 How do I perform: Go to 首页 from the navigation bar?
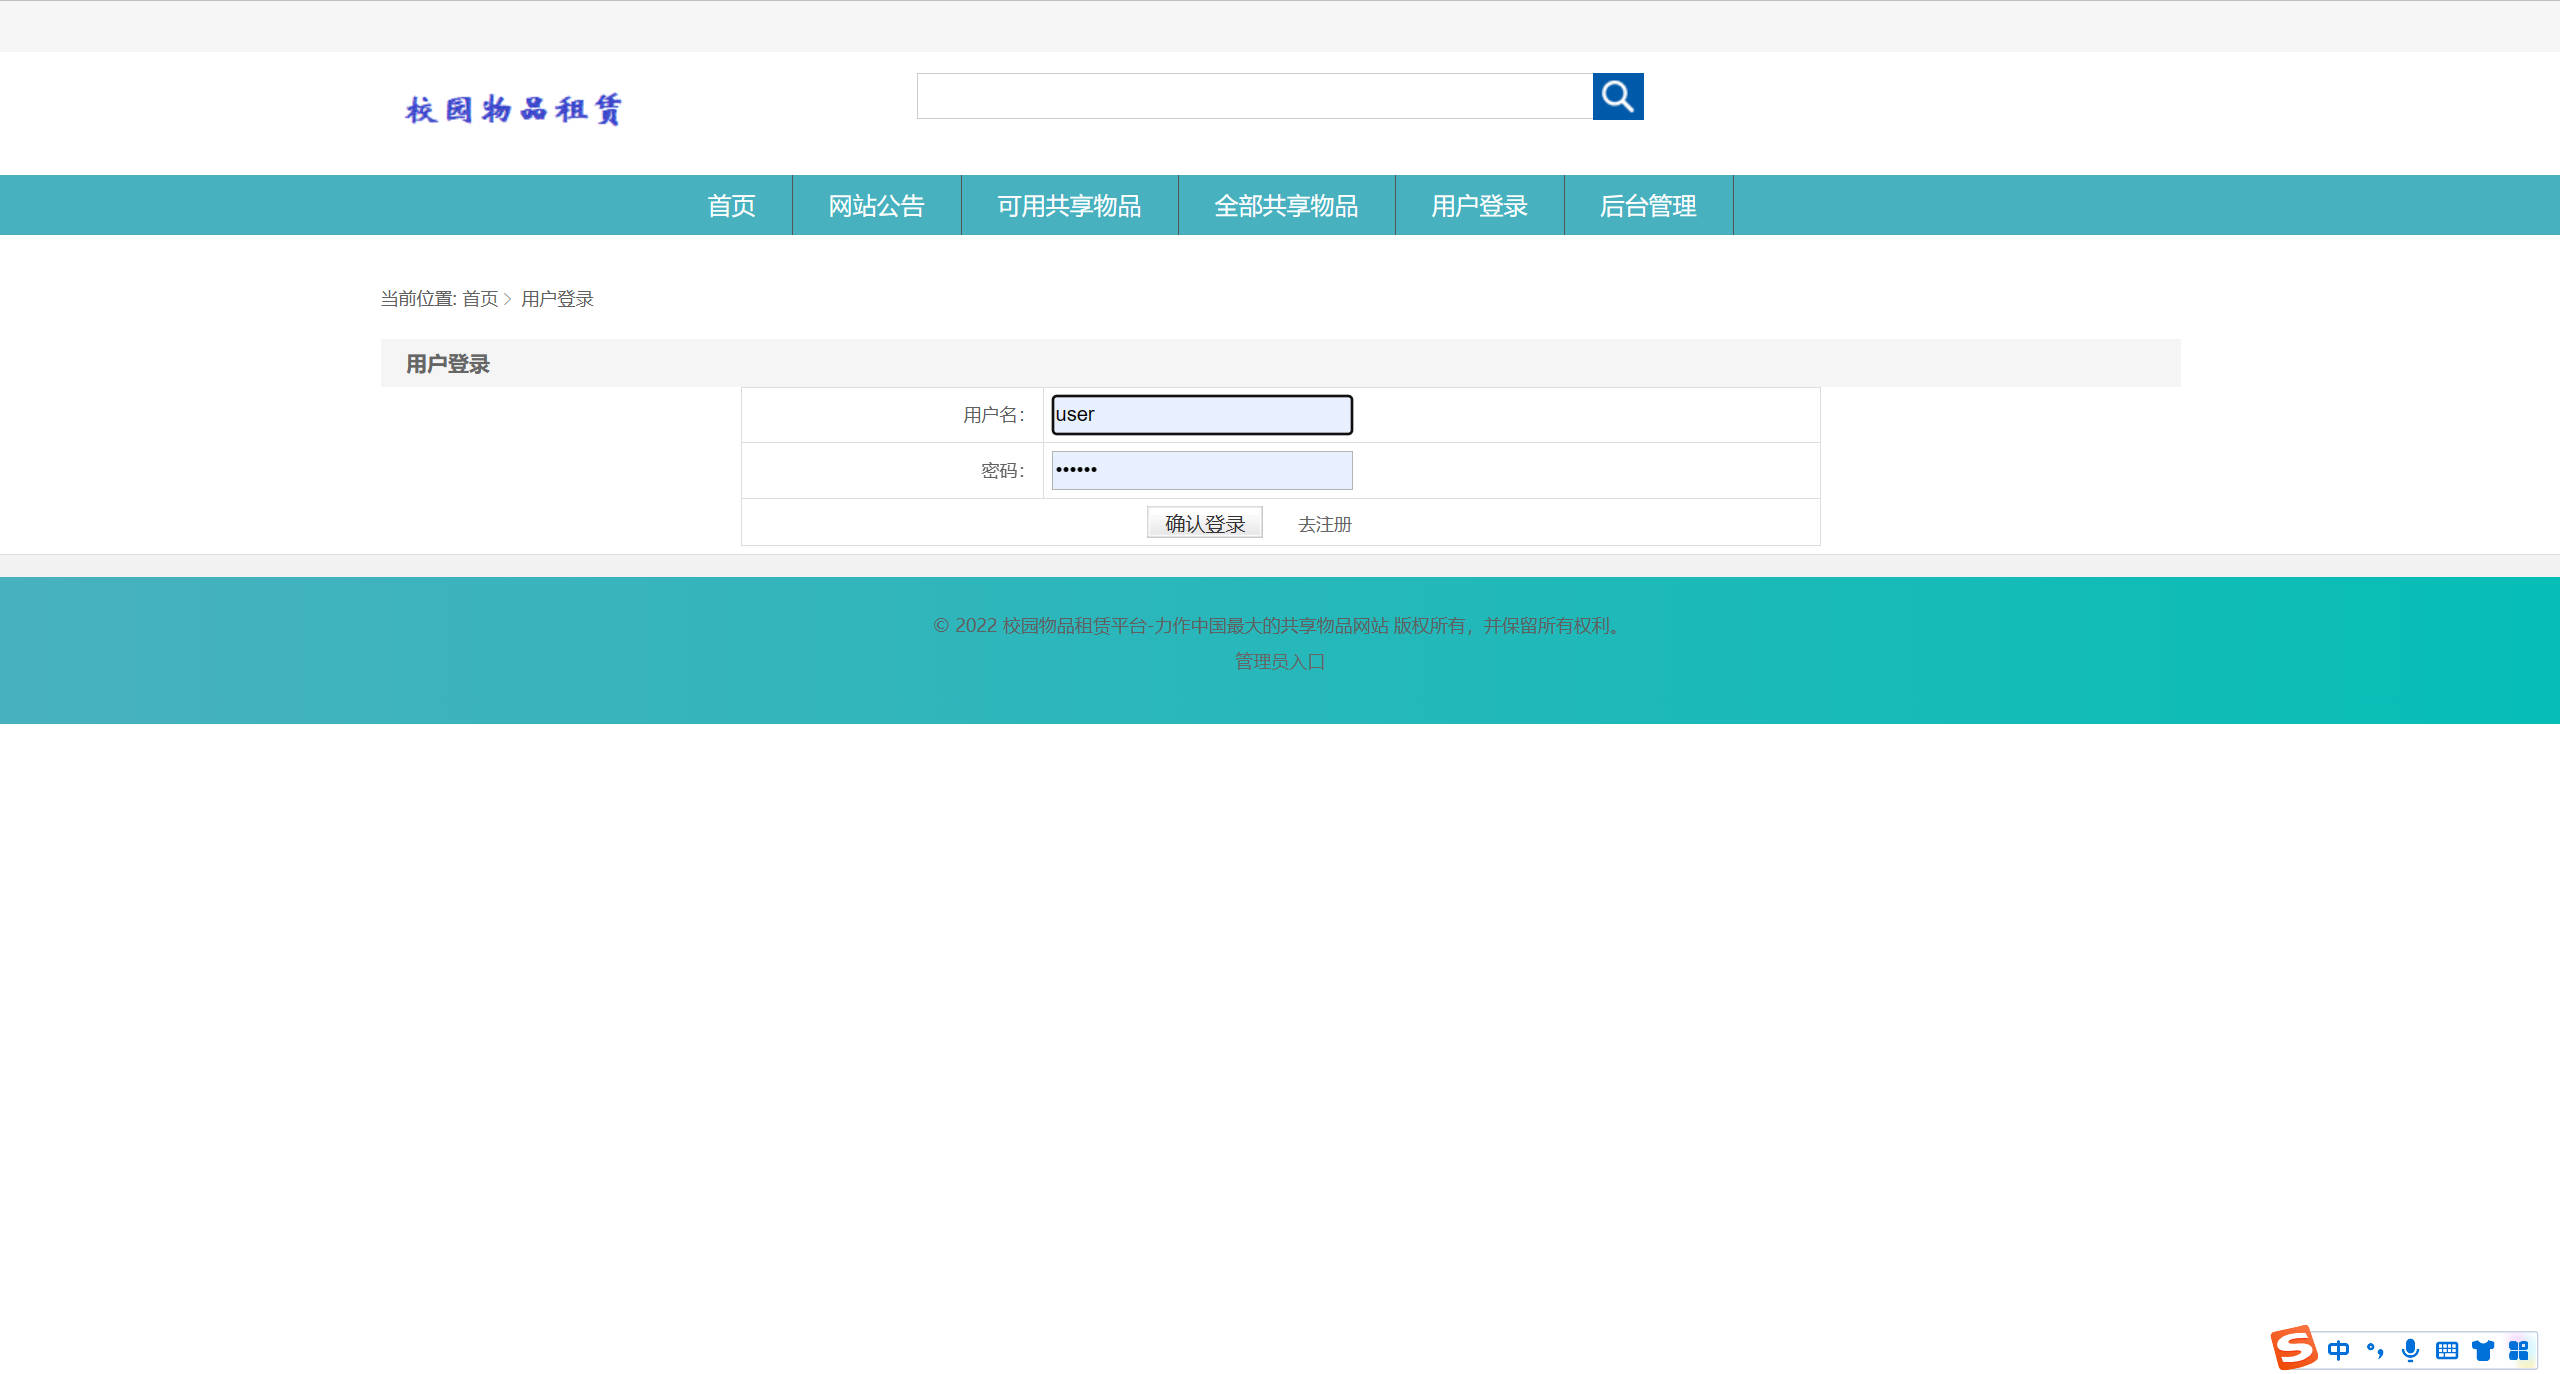tap(731, 205)
